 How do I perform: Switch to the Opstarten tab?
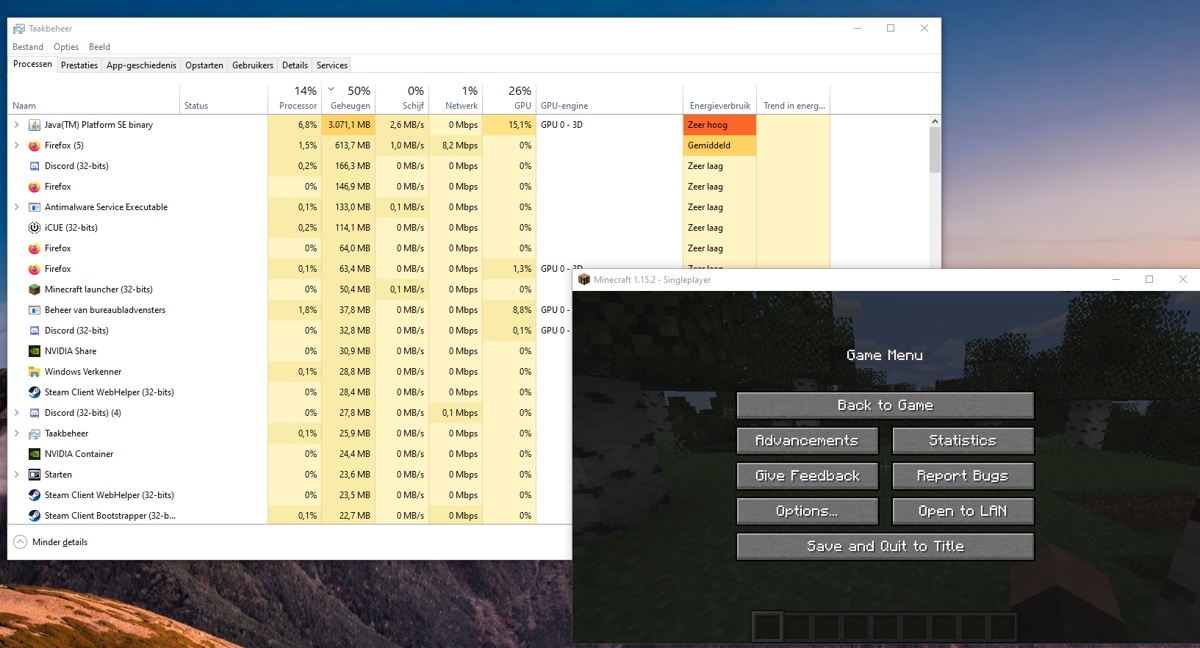[204, 65]
